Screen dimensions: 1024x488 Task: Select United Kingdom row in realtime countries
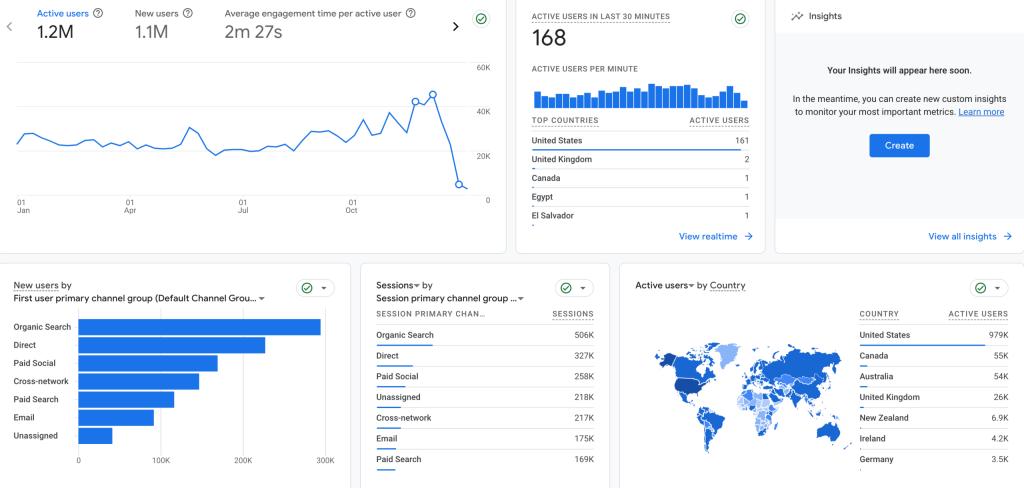pyautogui.click(x=641, y=159)
